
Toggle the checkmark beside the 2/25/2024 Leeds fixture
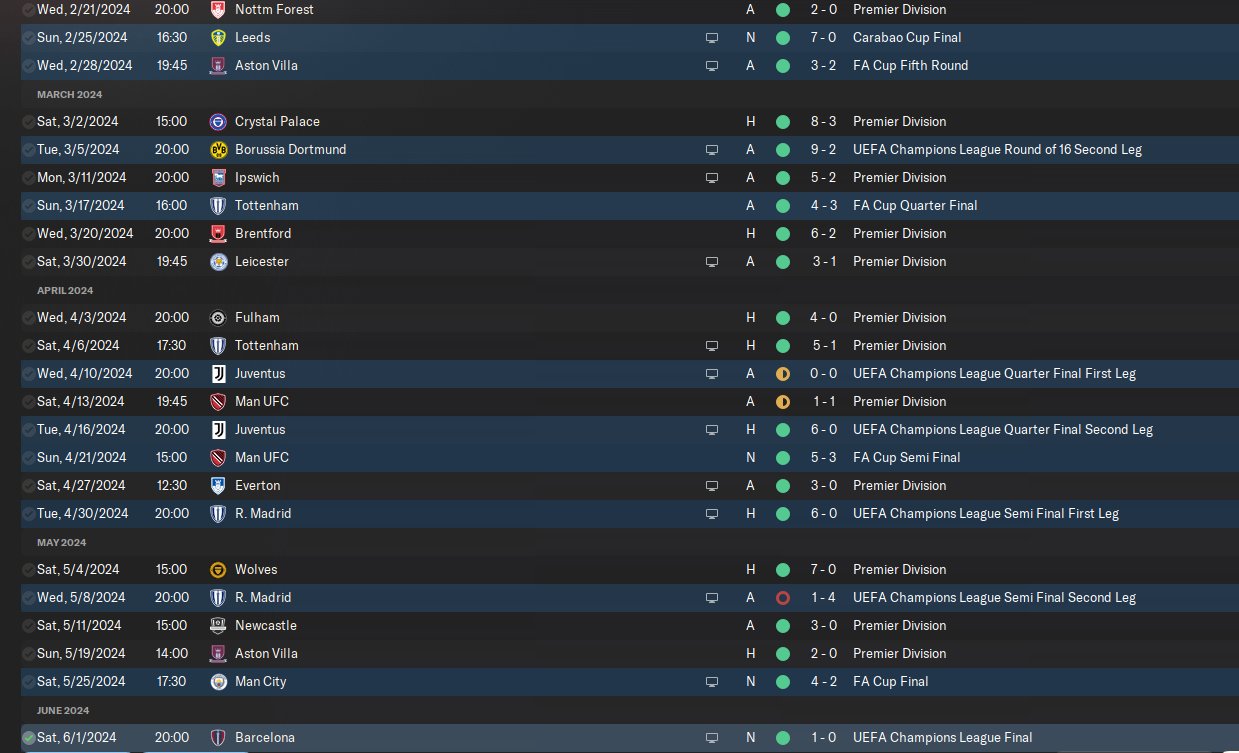(28, 37)
